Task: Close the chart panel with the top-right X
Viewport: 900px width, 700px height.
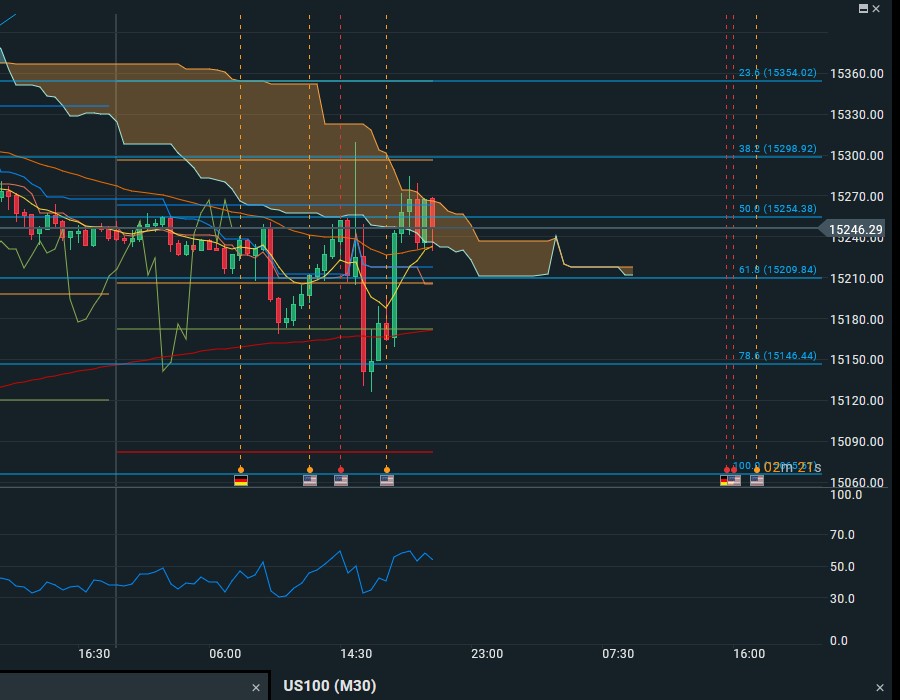Action: (x=876, y=9)
